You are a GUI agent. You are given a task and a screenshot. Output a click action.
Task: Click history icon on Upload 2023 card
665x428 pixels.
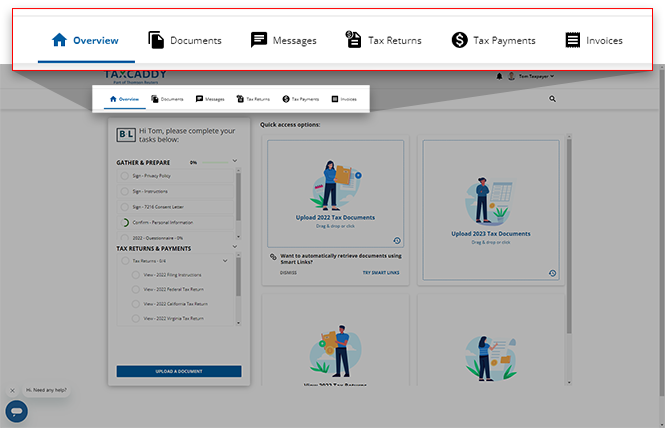pos(552,273)
